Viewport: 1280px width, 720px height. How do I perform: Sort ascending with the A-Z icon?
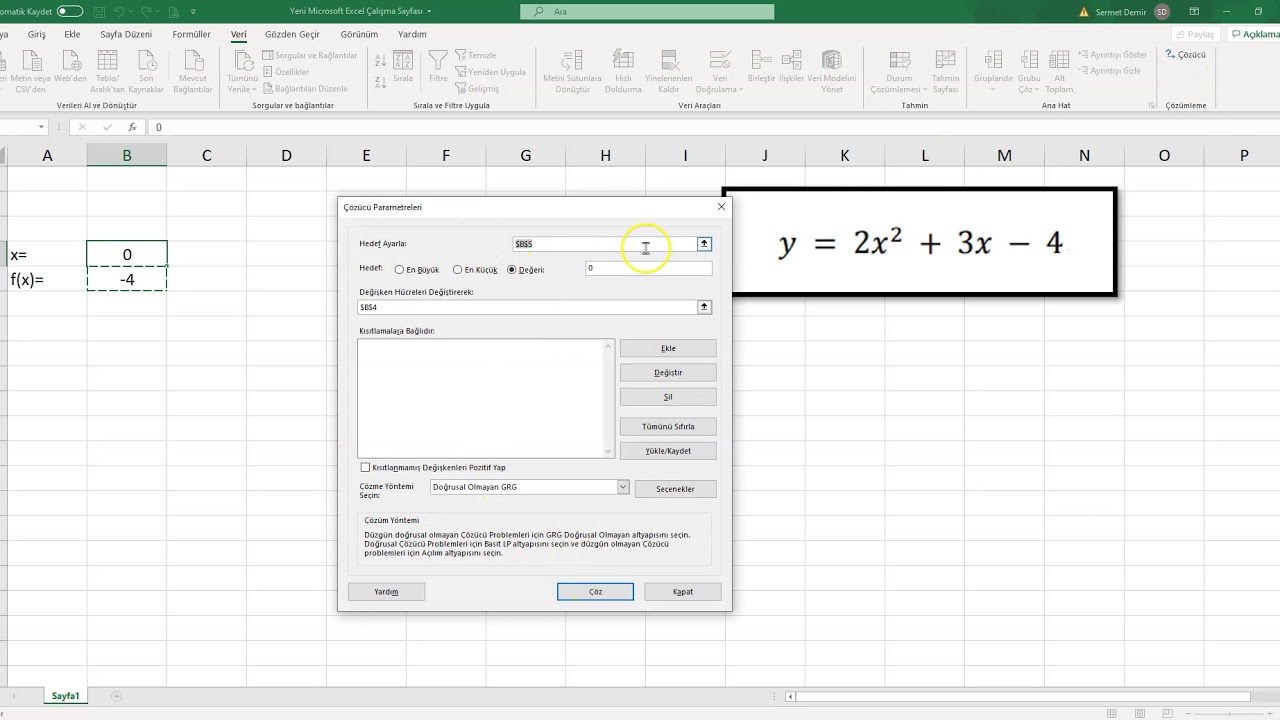pyautogui.click(x=380, y=61)
